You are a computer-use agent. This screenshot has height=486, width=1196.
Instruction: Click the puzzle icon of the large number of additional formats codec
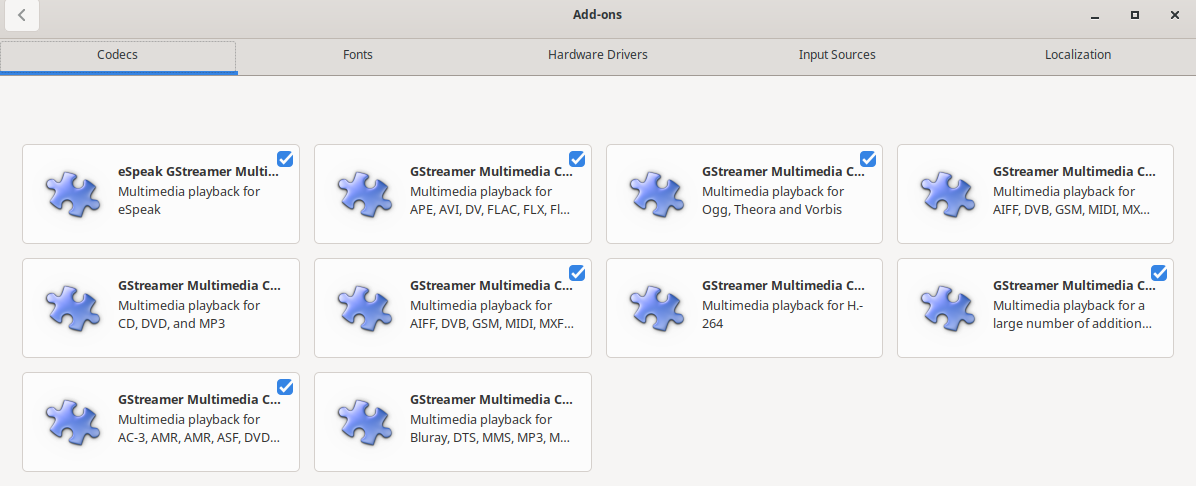[x=947, y=307]
